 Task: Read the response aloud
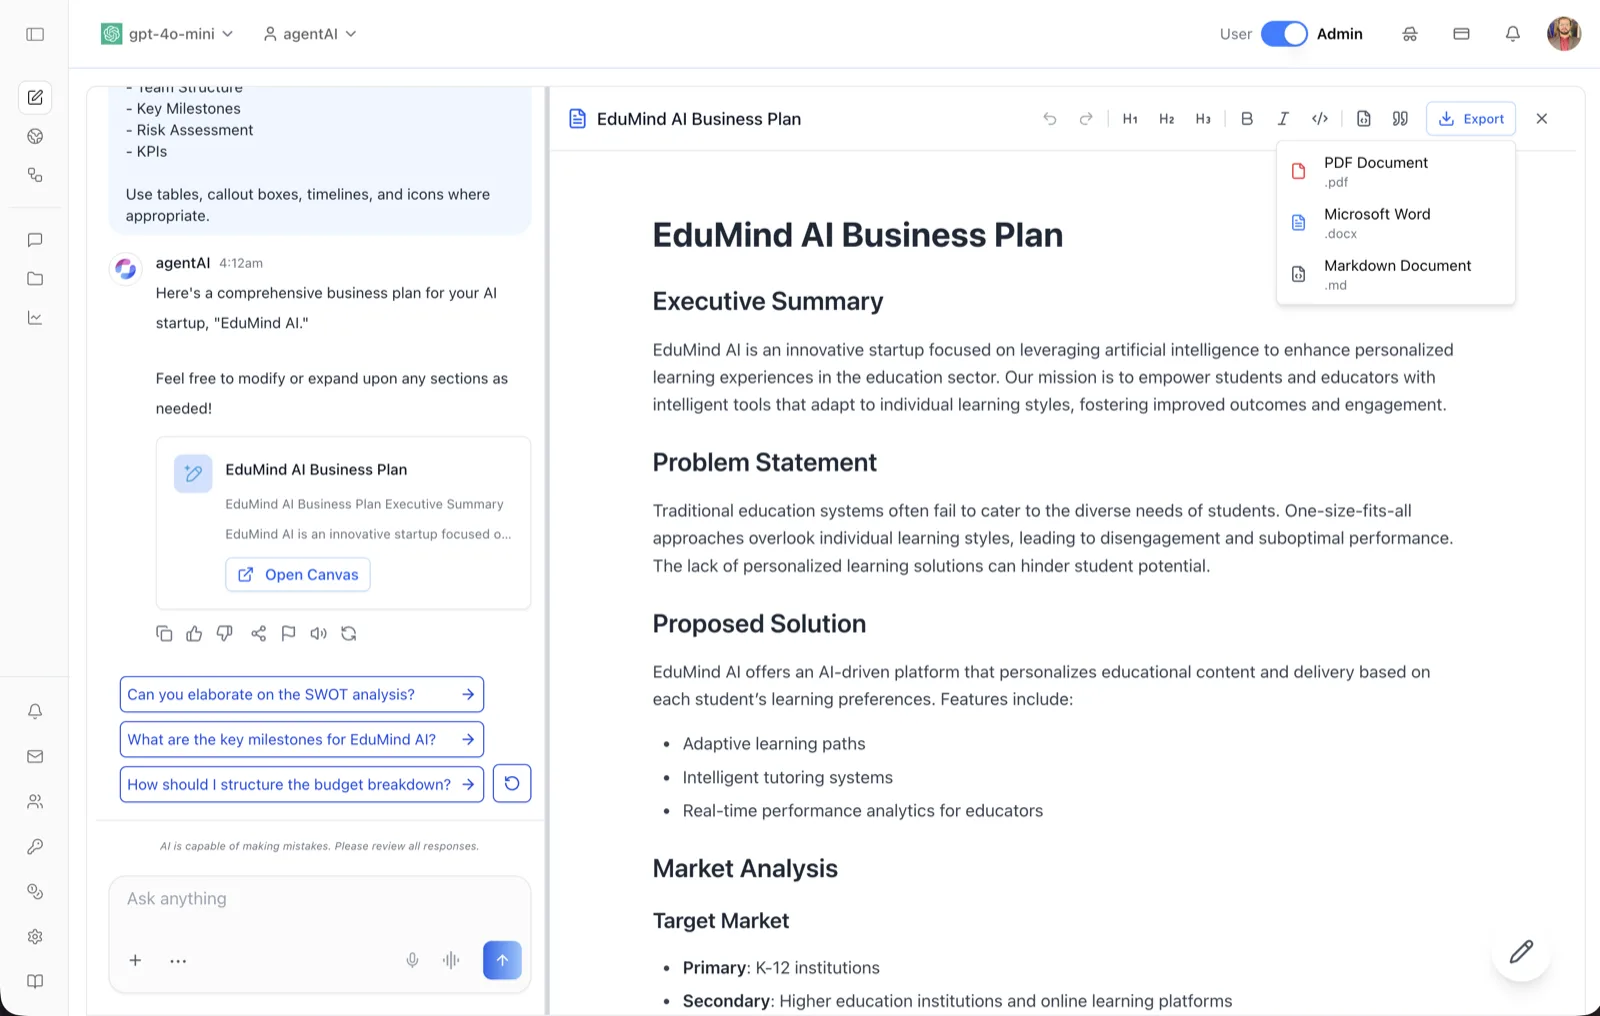pos(318,634)
